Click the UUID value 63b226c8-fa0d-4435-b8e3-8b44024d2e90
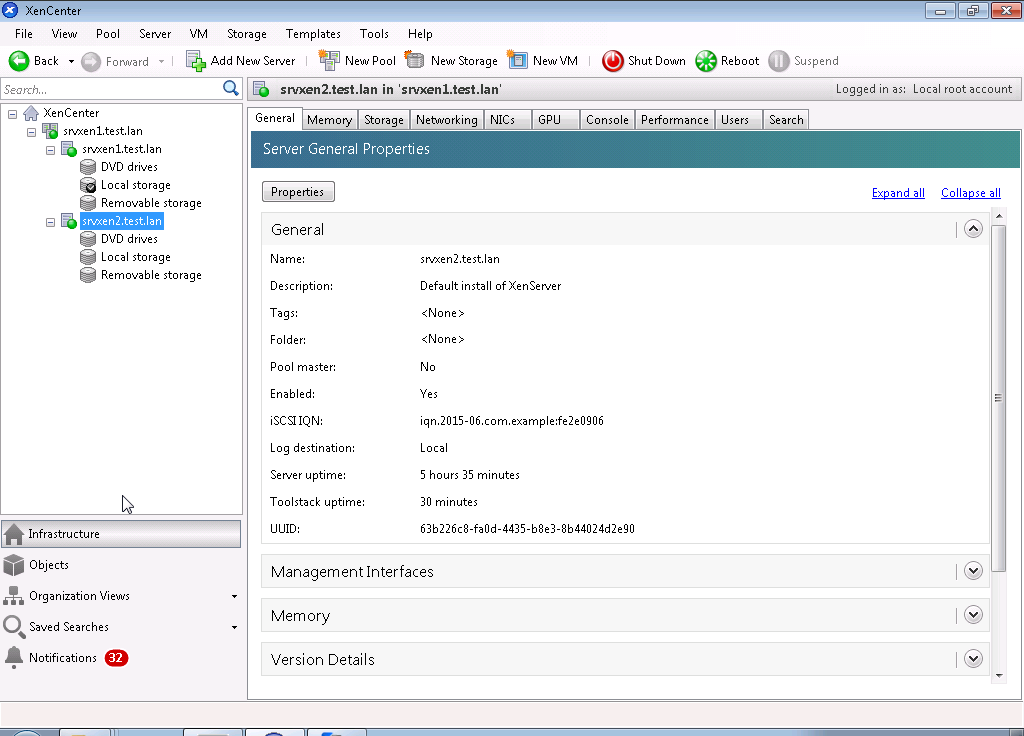This screenshot has width=1024, height=736. pos(527,528)
